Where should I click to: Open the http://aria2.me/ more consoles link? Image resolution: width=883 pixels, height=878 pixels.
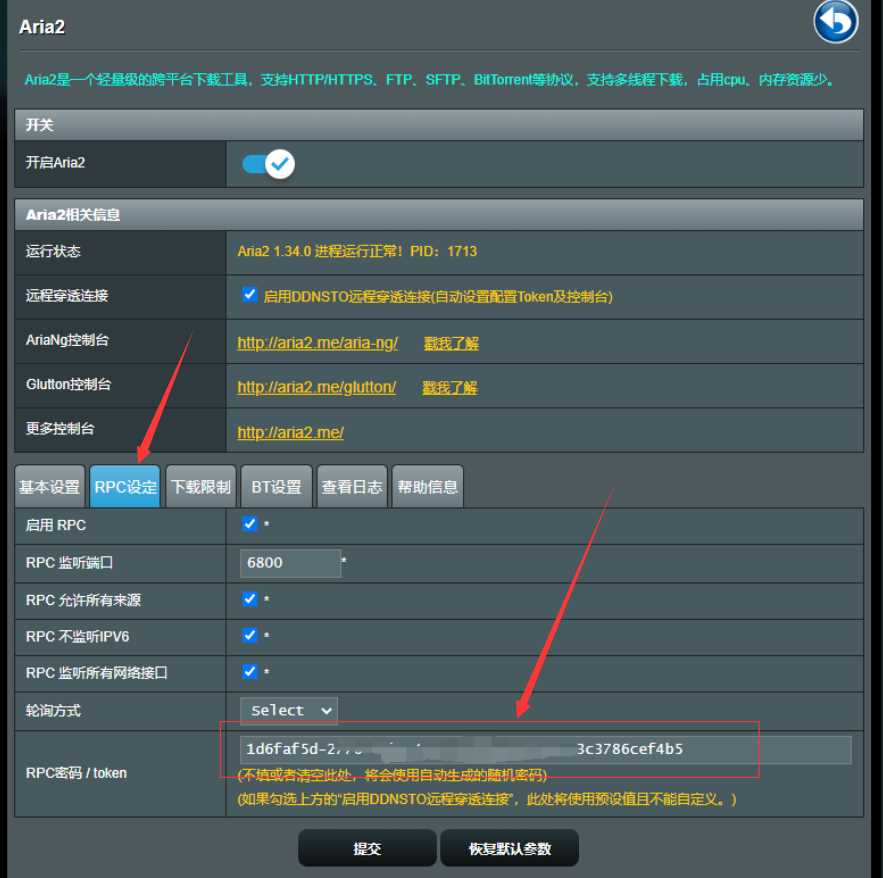(291, 433)
